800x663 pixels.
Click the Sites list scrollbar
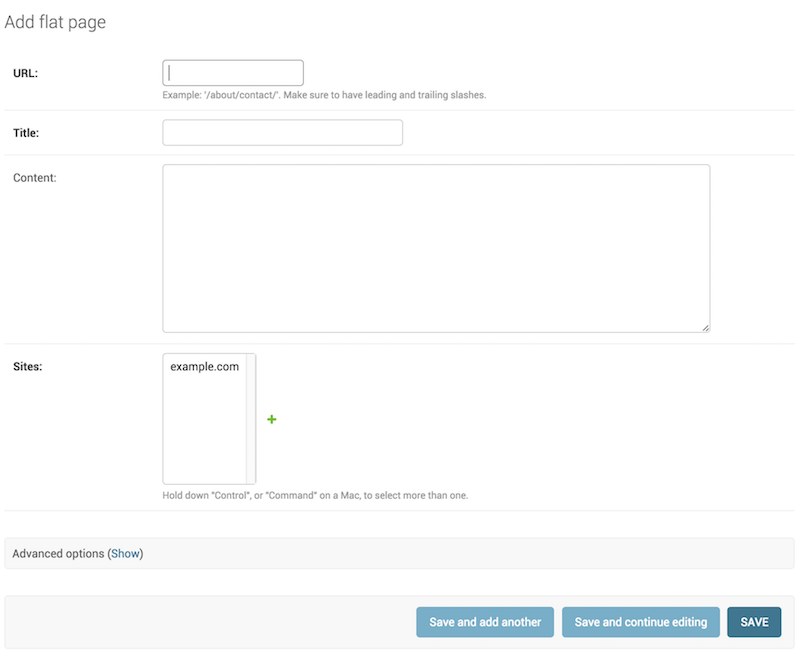(x=251, y=418)
